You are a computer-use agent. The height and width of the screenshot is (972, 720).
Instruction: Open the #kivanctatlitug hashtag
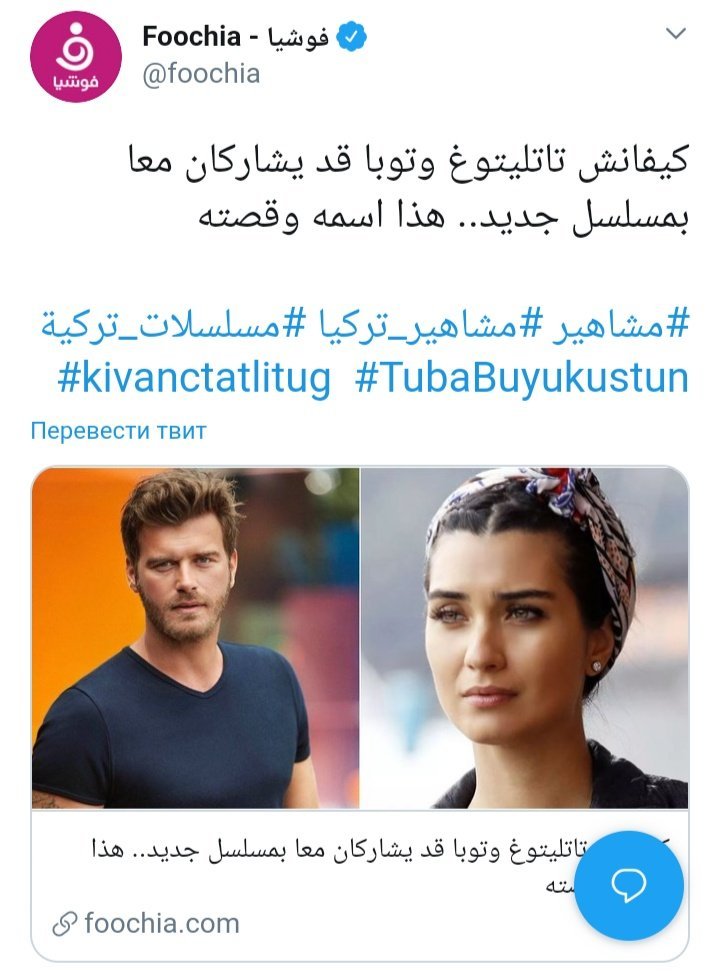point(194,378)
